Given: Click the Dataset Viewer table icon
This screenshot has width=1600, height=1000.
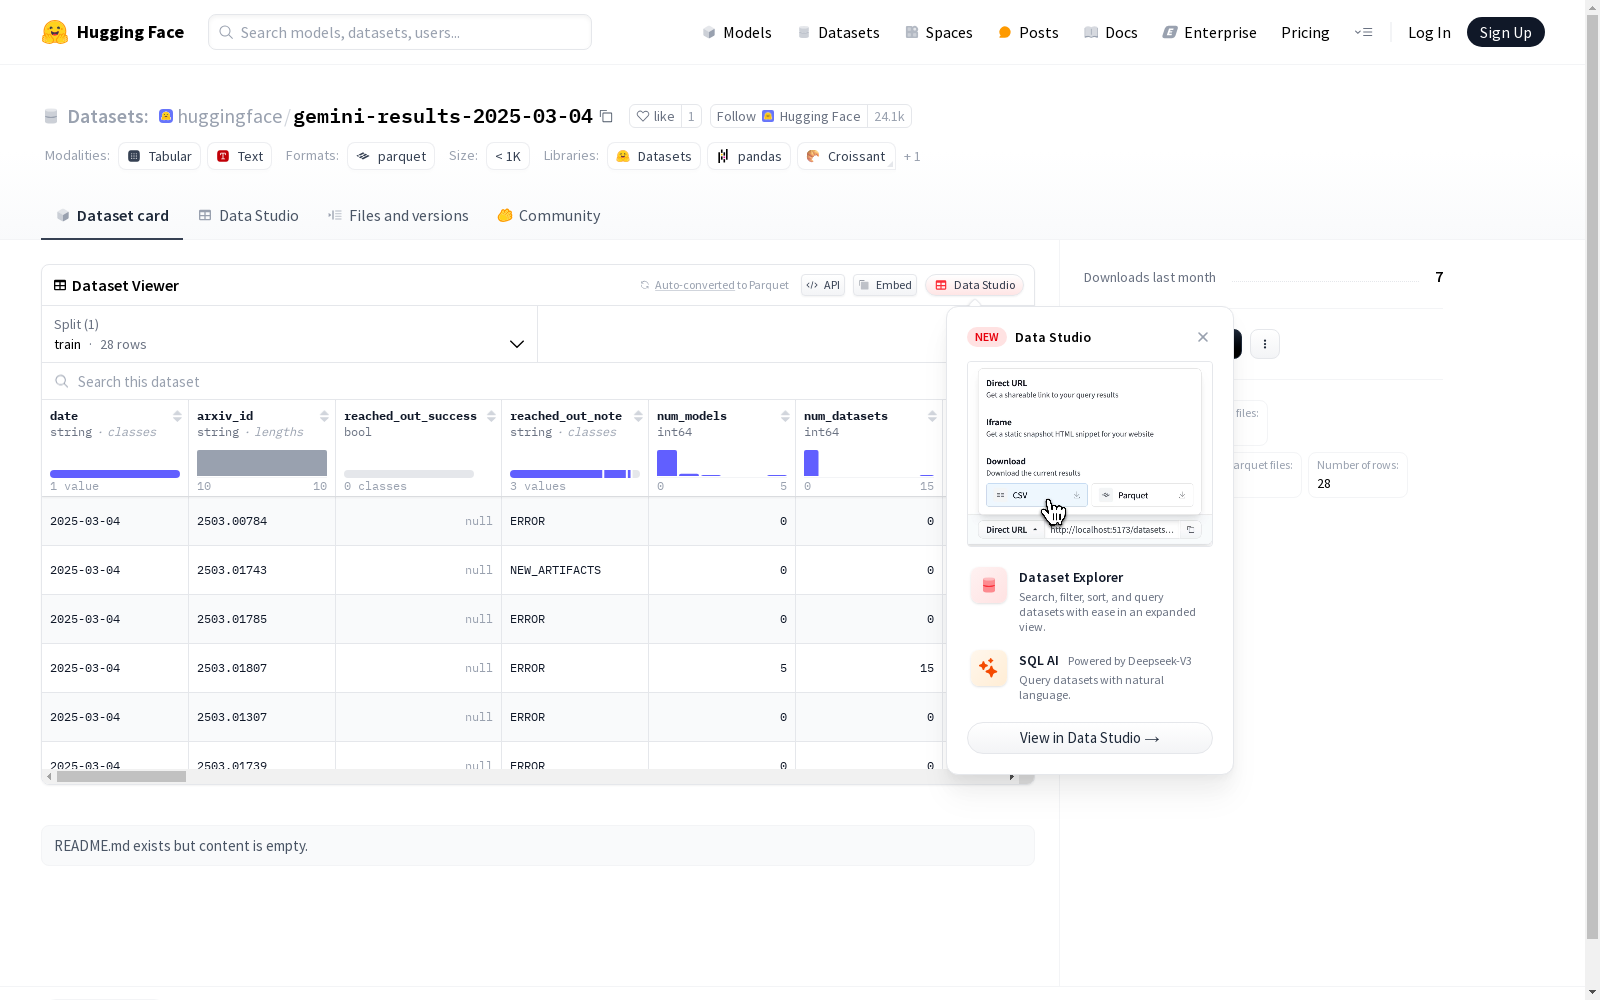Looking at the screenshot, I should click(x=60, y=285).
